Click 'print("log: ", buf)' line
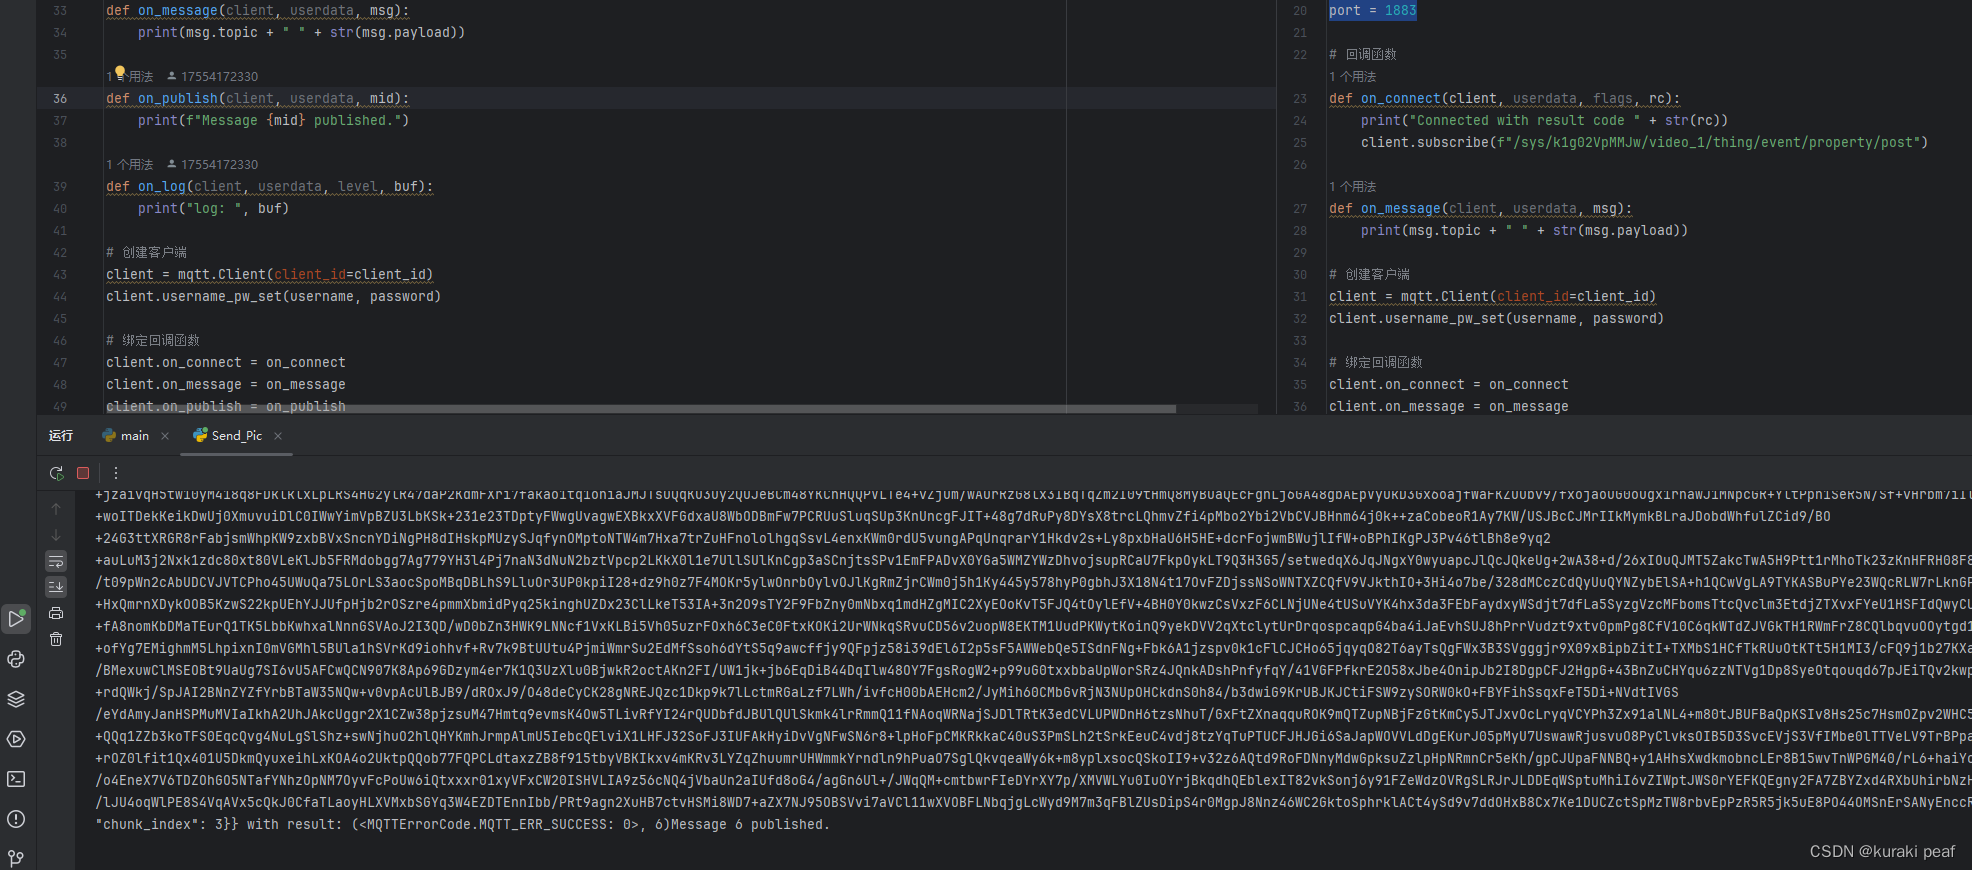1972x870 pixels. pos(213,209)
